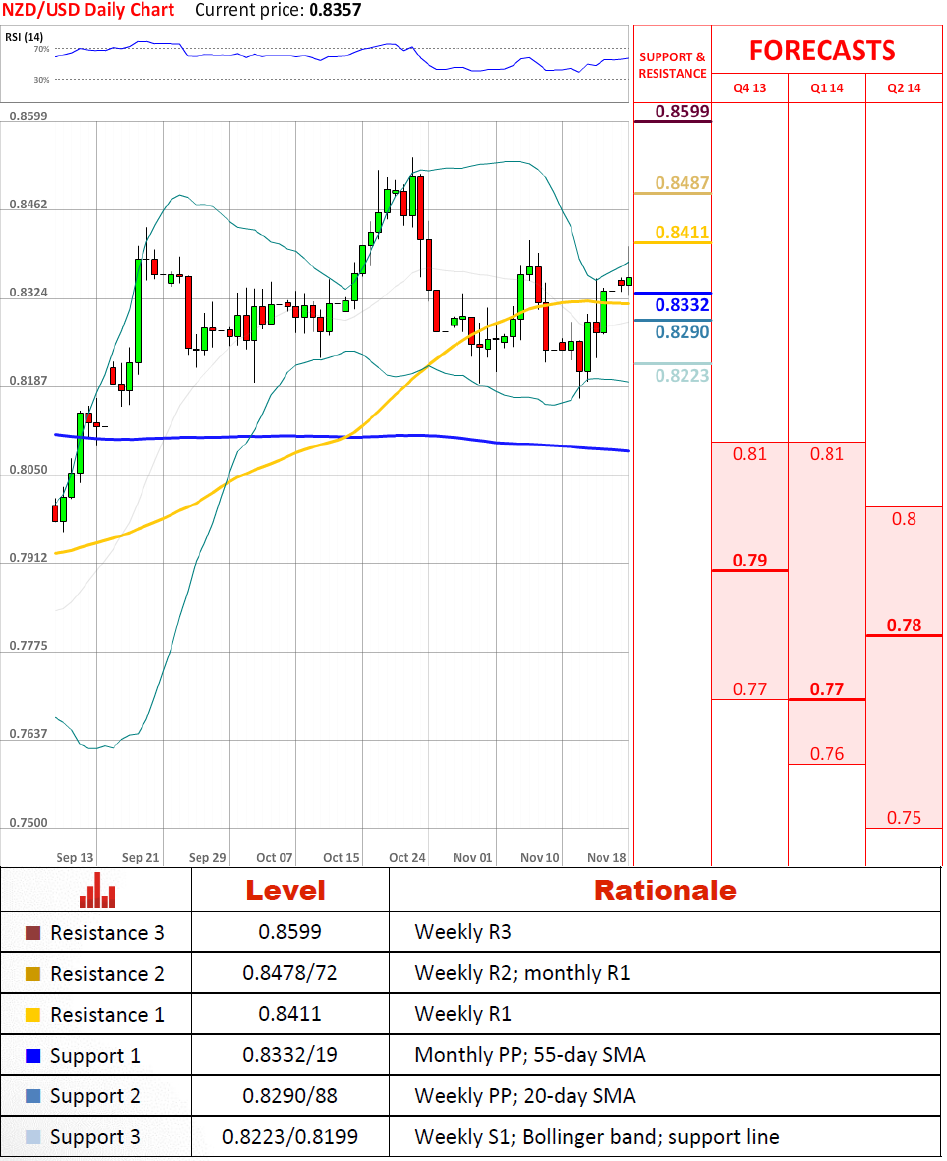
Task: Click the level value 0.8290/88
Action: [x=290, y=1095]
